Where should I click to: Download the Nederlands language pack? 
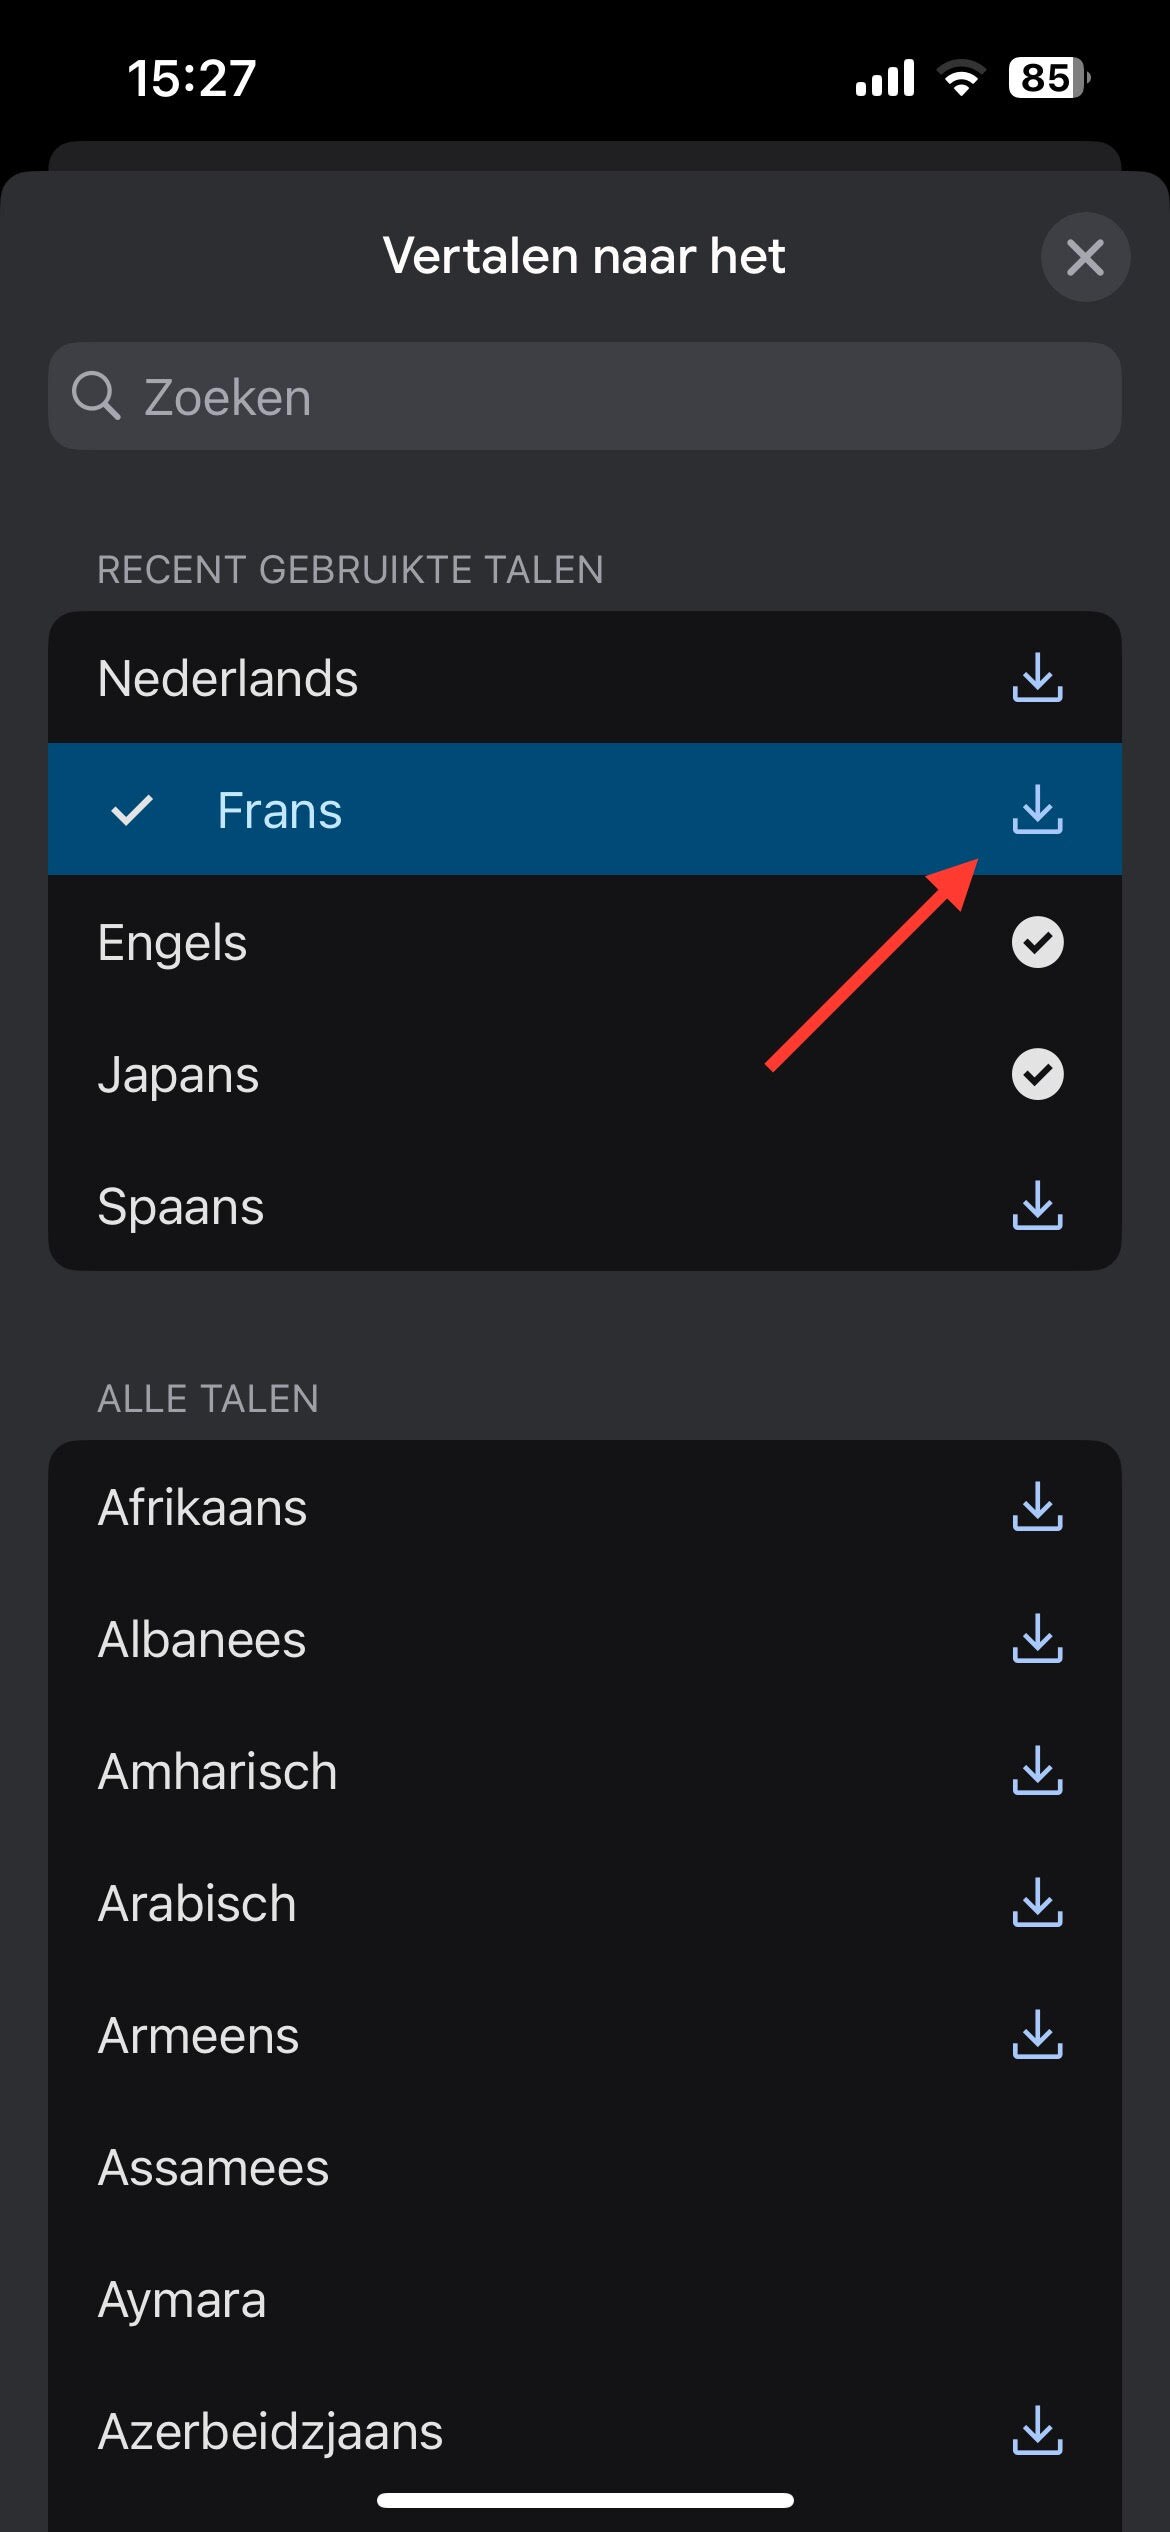1038,678
